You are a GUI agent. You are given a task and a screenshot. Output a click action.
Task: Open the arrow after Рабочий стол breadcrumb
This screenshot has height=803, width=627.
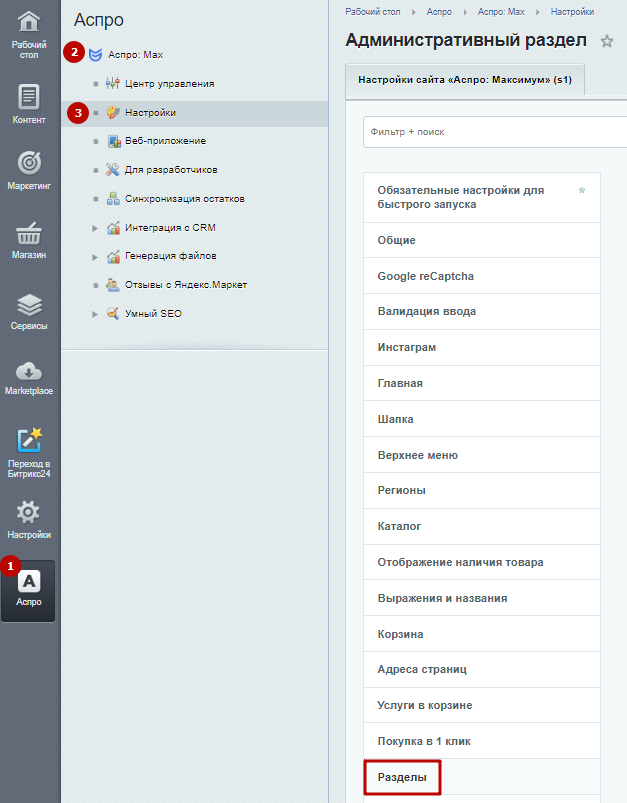[x=414, y=12]
